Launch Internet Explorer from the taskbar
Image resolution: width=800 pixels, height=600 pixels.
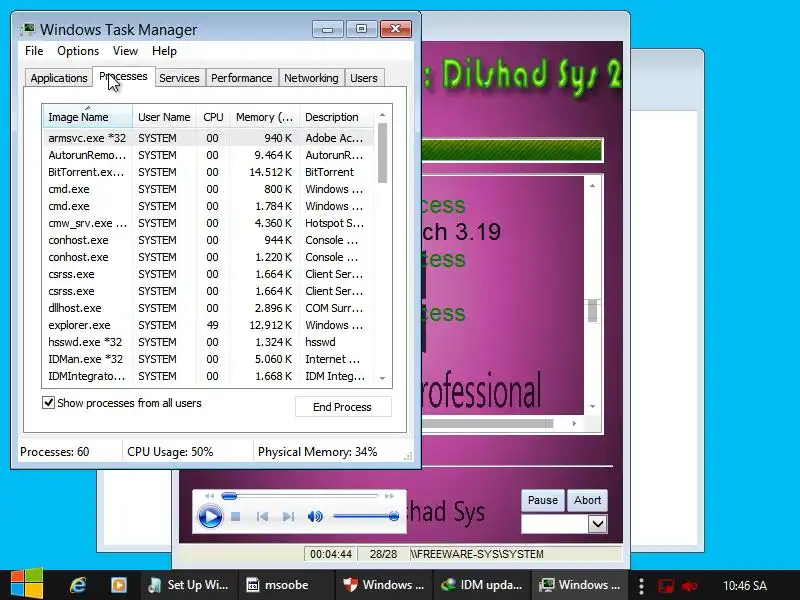[78, 585]
